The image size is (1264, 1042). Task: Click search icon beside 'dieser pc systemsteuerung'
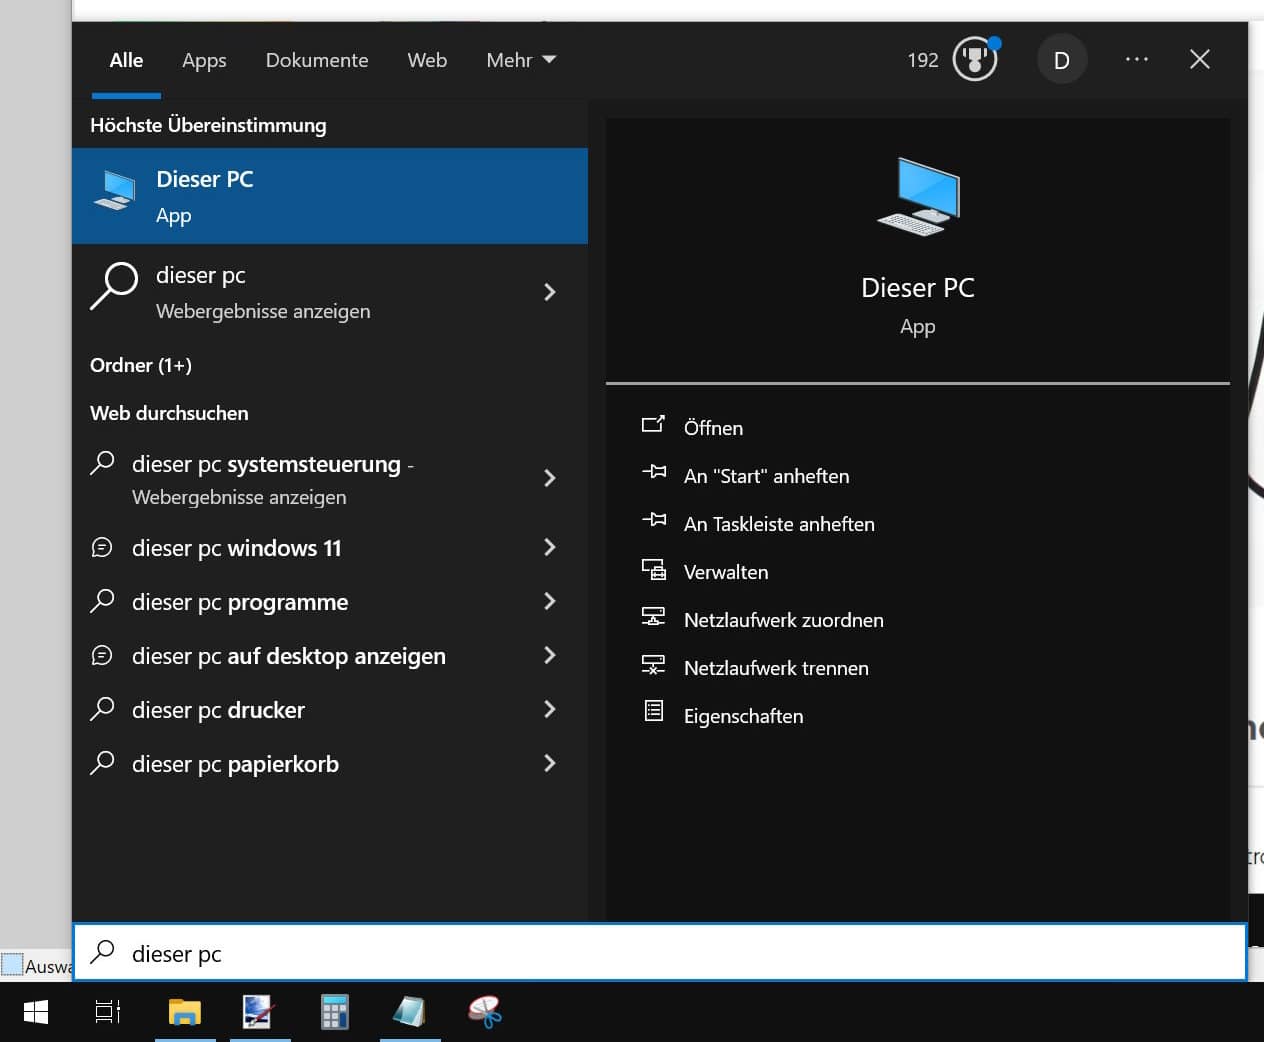102,462
